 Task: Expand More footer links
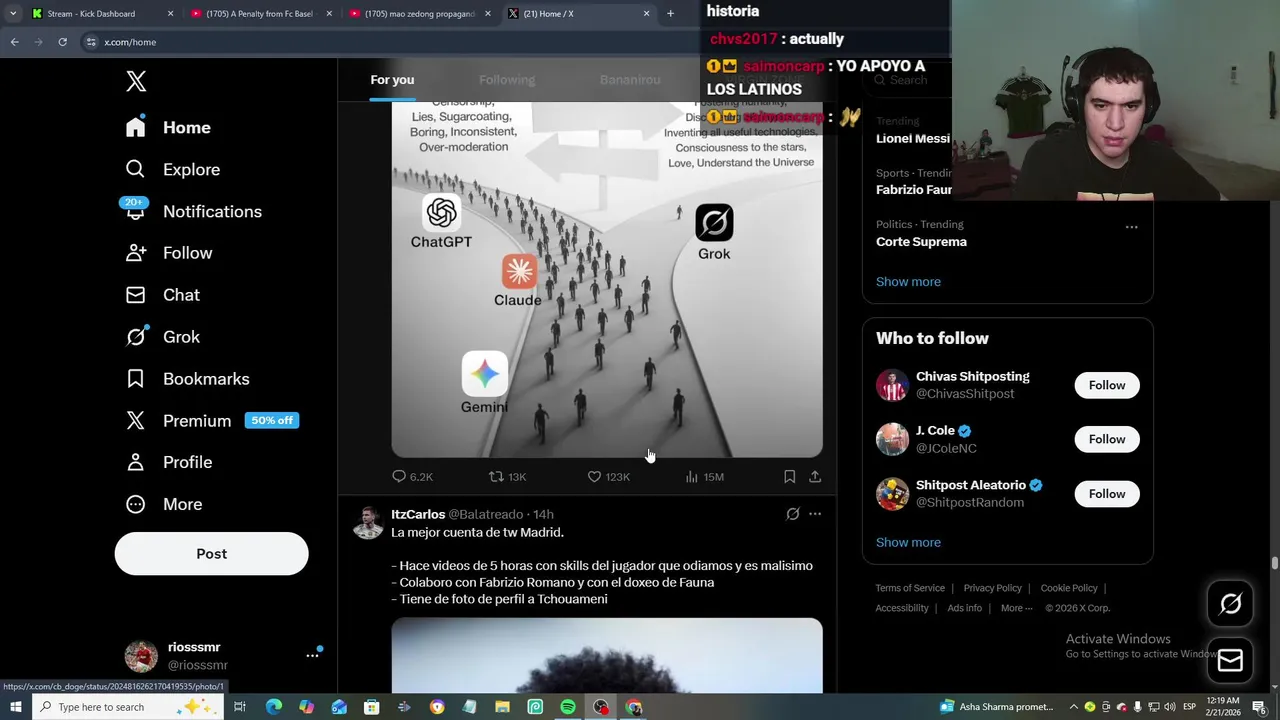click(x=1017, y=608)
